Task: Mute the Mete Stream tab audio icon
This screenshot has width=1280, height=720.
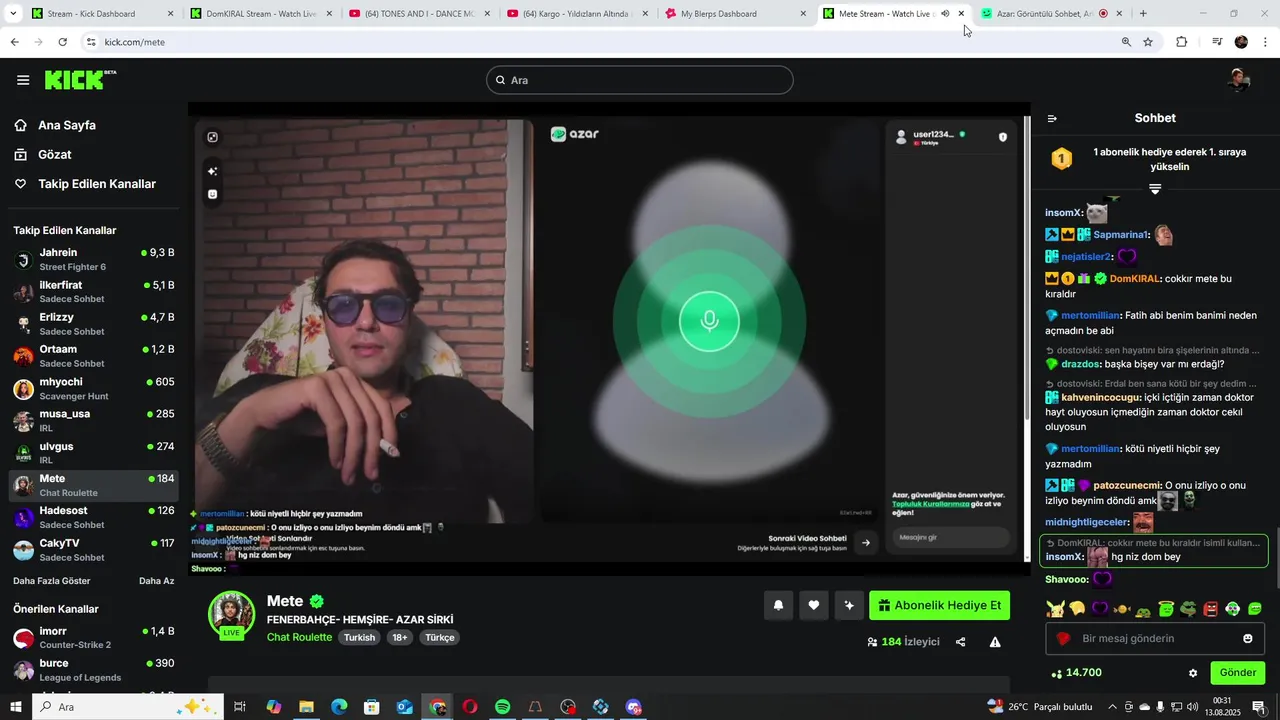Action: click(x=945, y=14)
